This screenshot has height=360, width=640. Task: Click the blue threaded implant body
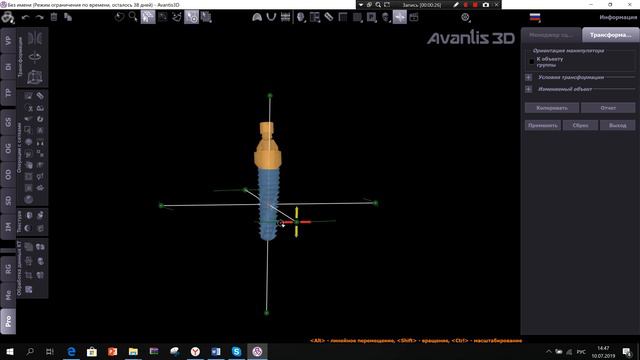click(268, 203)
